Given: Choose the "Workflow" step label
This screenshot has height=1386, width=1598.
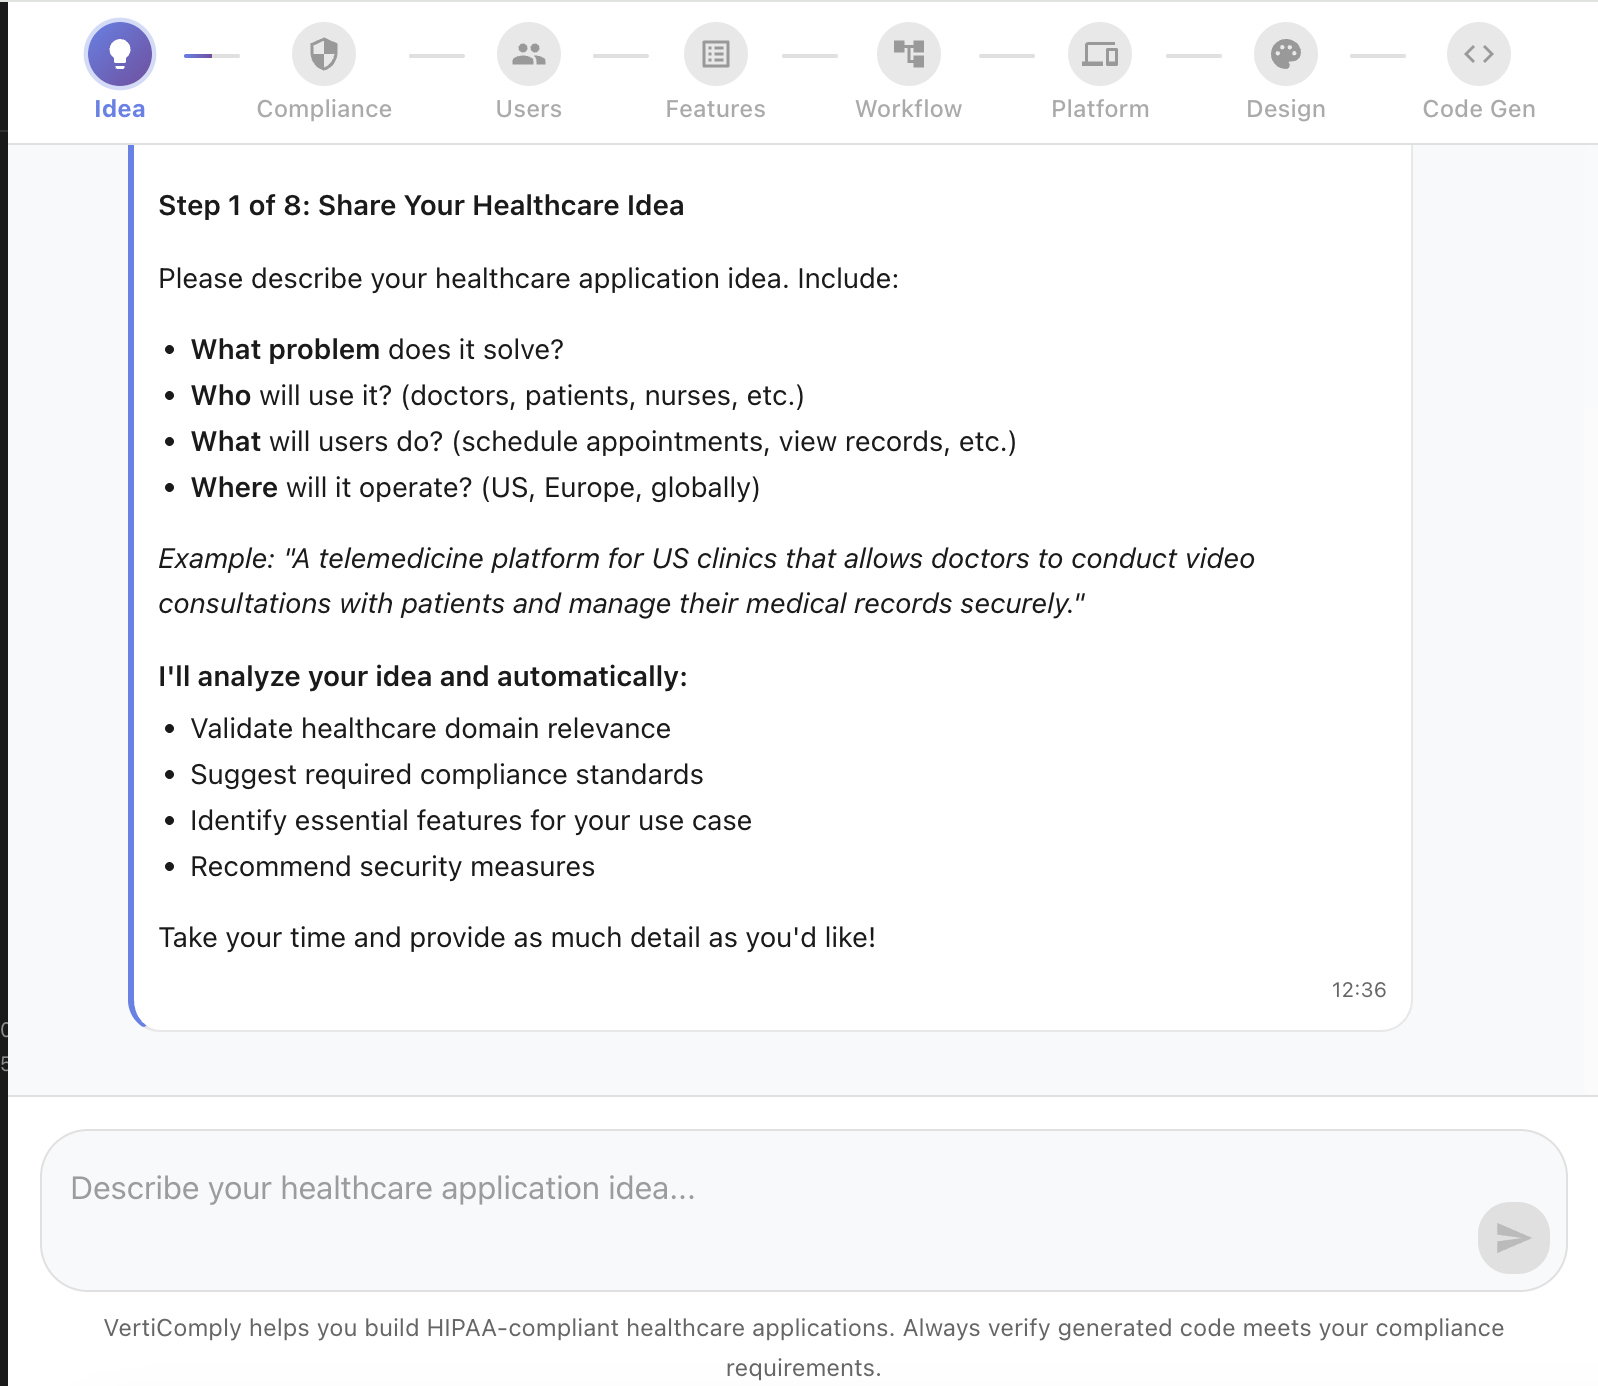Looking at the screenshot, I should (909, 109).
